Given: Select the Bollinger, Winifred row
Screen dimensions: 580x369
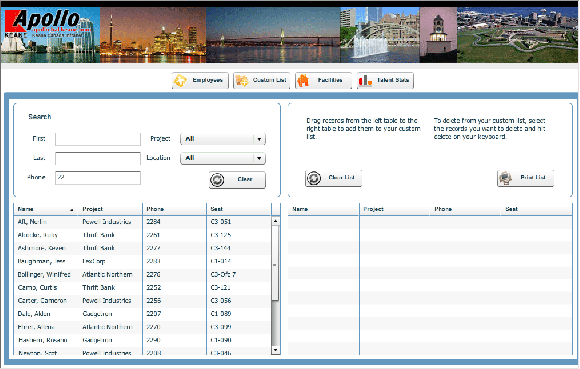Looking at the screenshot, I should 142,274.
